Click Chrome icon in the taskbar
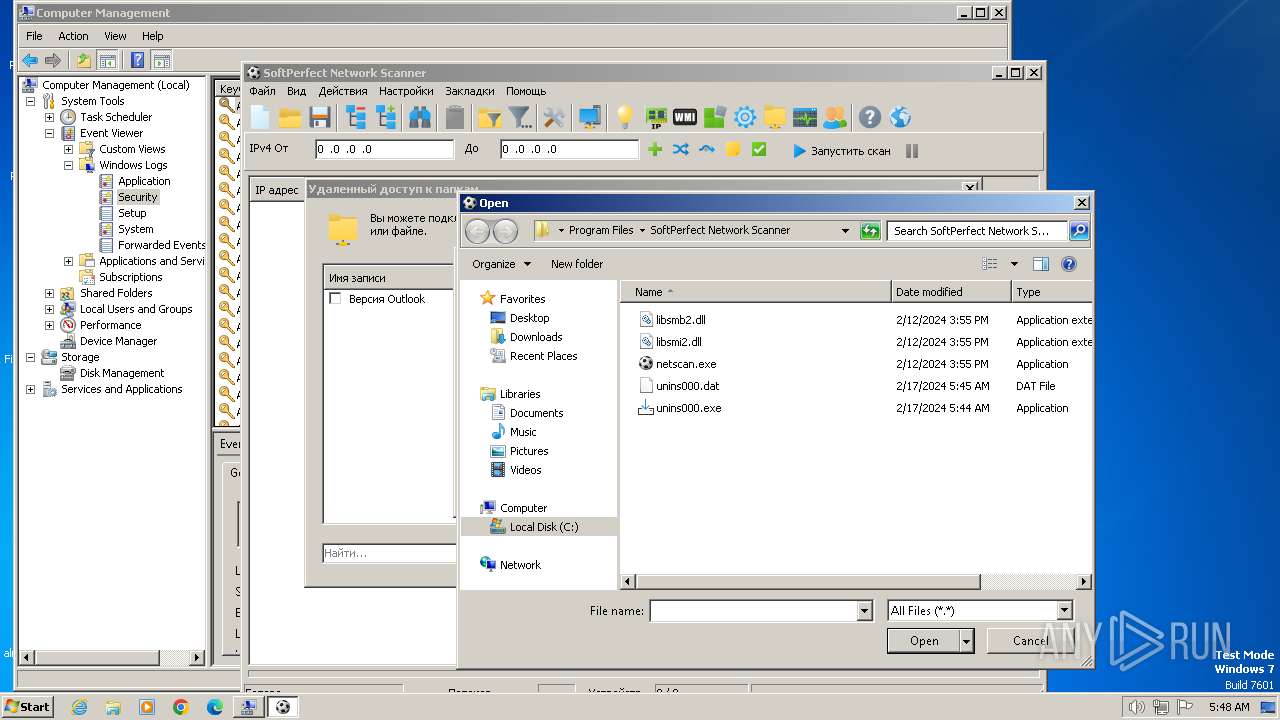 (181, 707)
